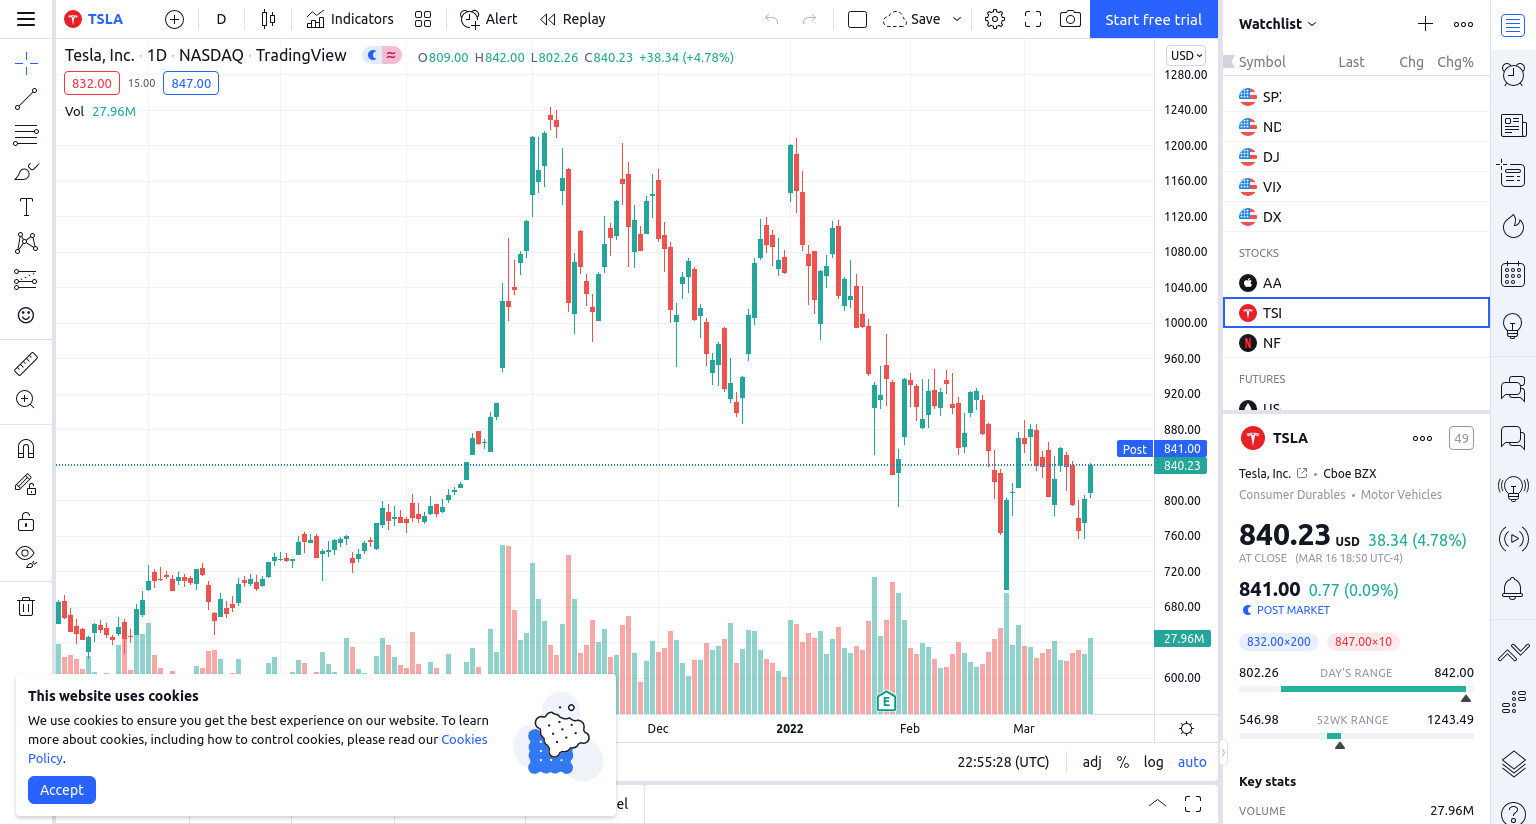
Task: Add symbol to watchlist plus icon
Action: (x=1425, y=24)
